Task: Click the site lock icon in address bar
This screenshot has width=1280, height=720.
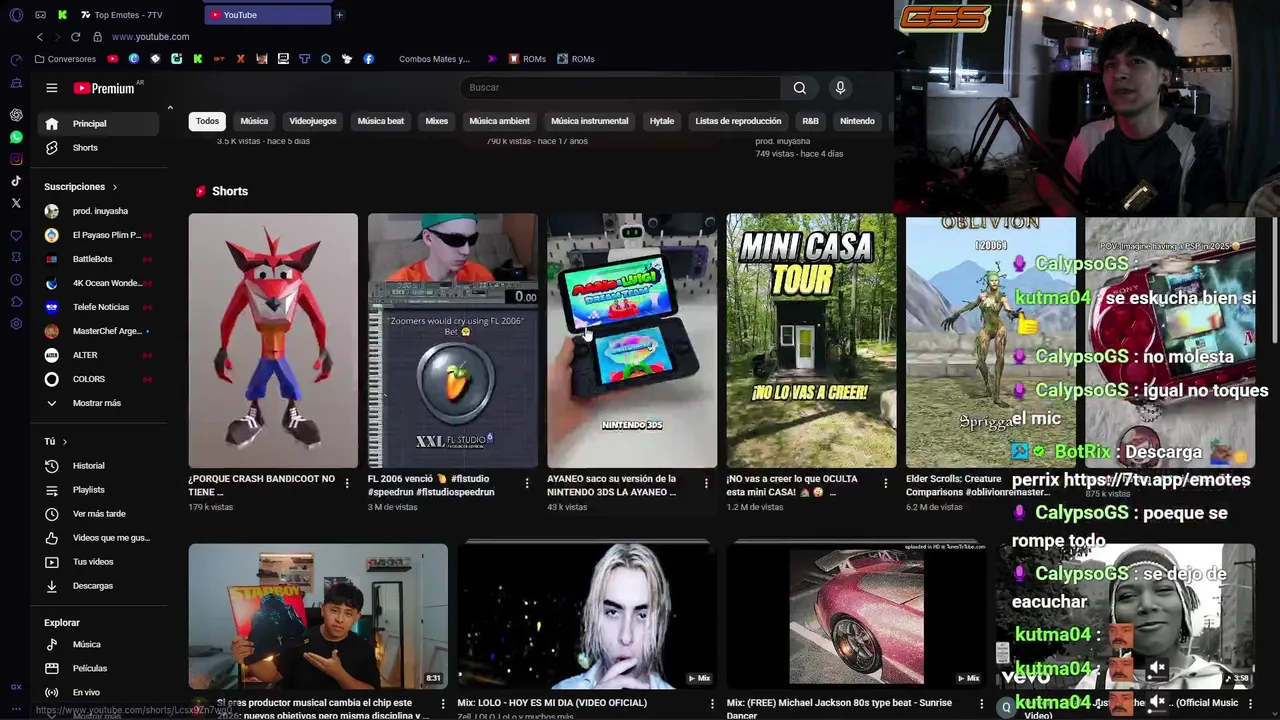Action: pos(98,37)
